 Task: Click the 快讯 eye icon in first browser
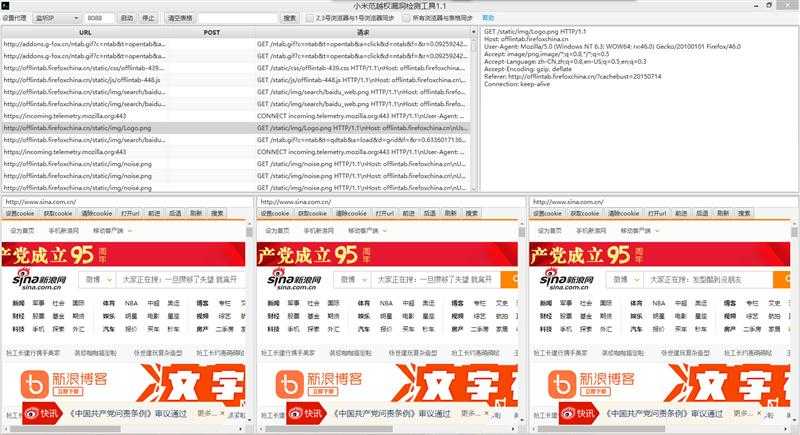[x=30, y=413]
